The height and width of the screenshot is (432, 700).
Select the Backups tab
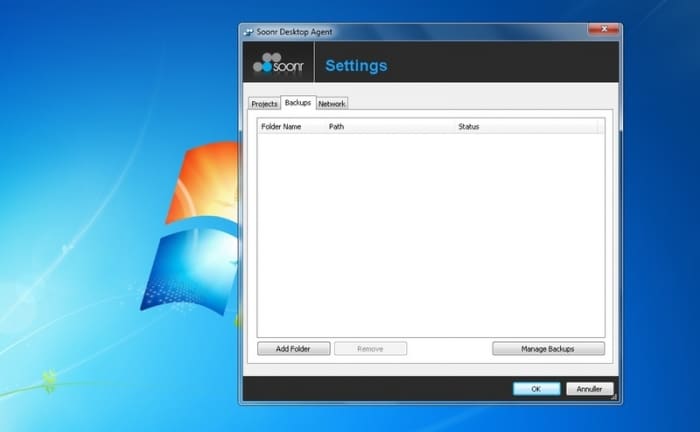point(297,103)
